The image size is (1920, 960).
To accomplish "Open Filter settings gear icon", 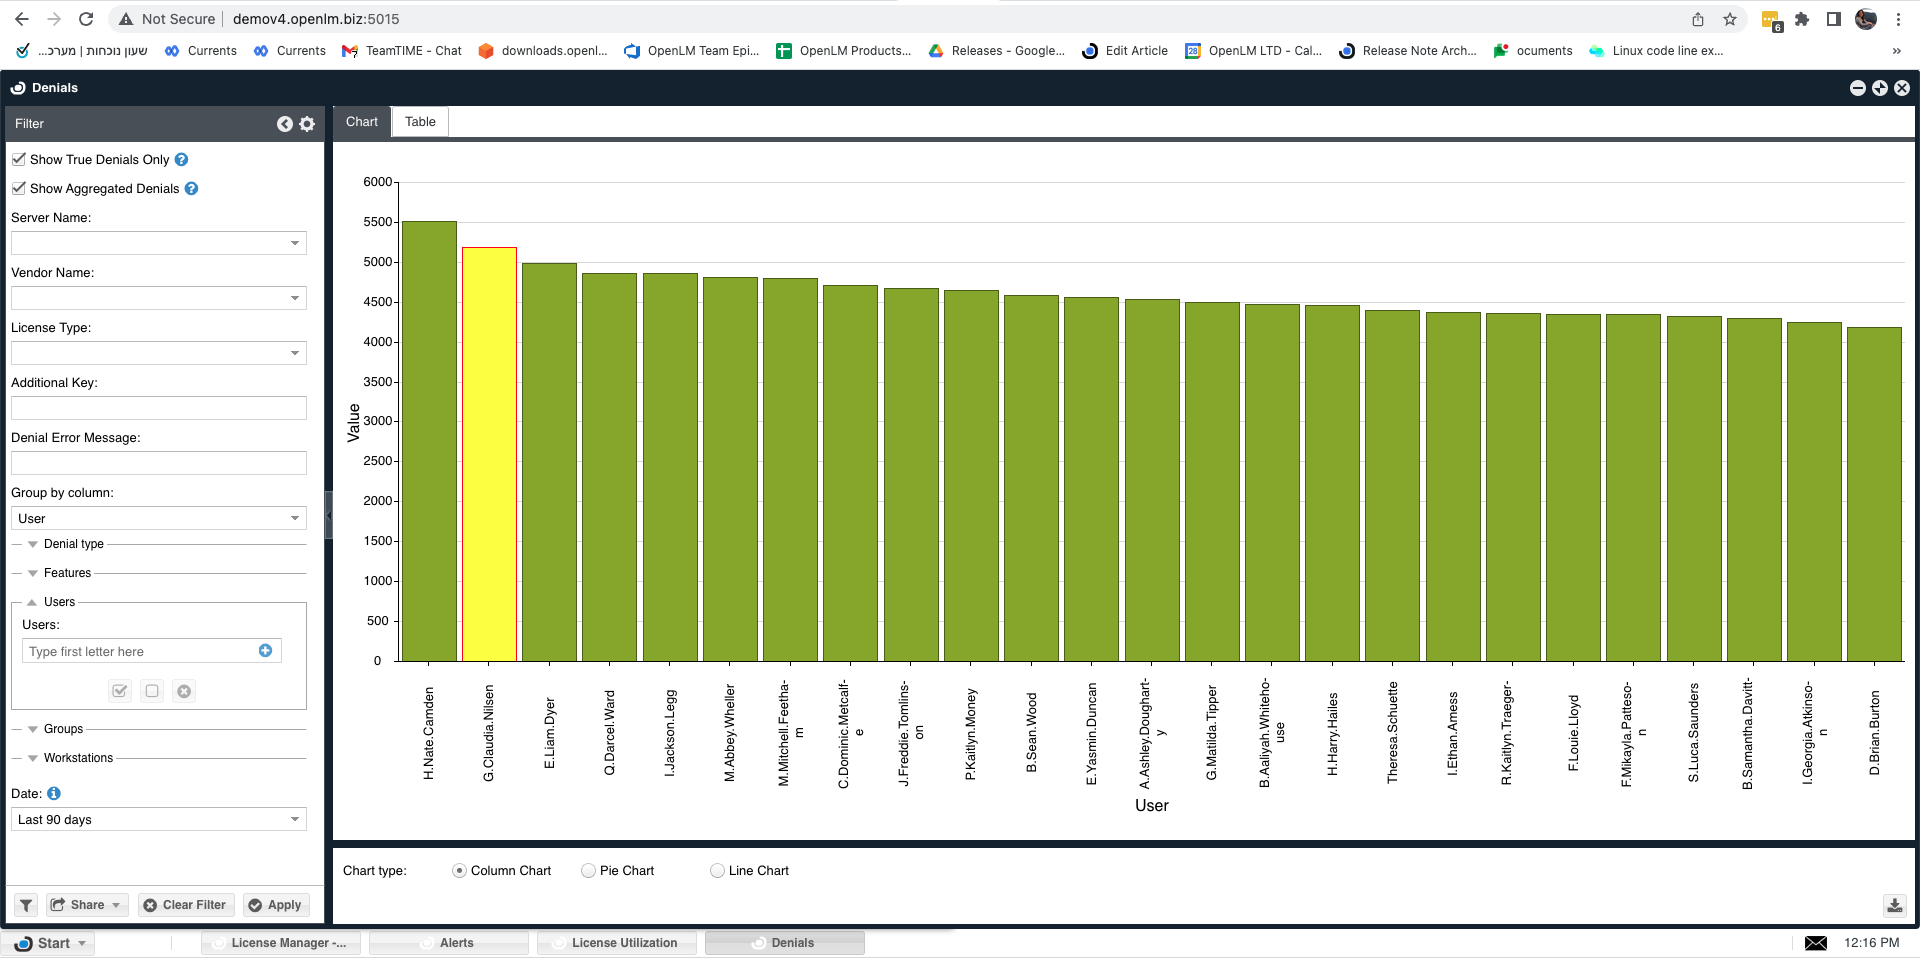I will click(307, 124).
